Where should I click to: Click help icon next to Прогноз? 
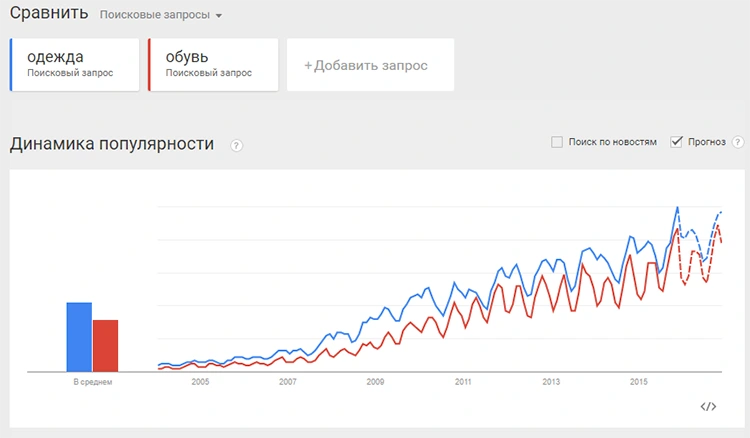tap(739, 142)
